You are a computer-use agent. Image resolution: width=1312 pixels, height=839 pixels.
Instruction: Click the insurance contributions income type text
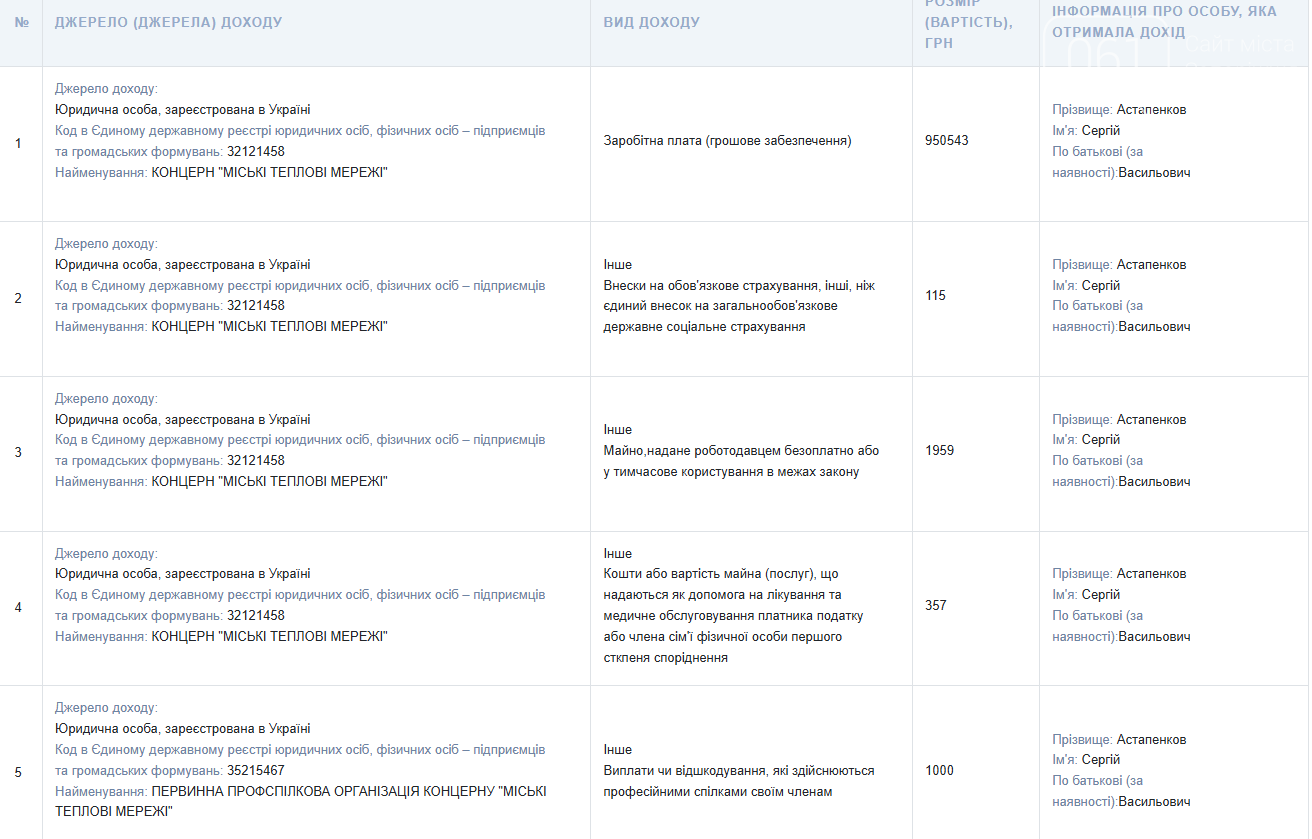coord(738,306)
